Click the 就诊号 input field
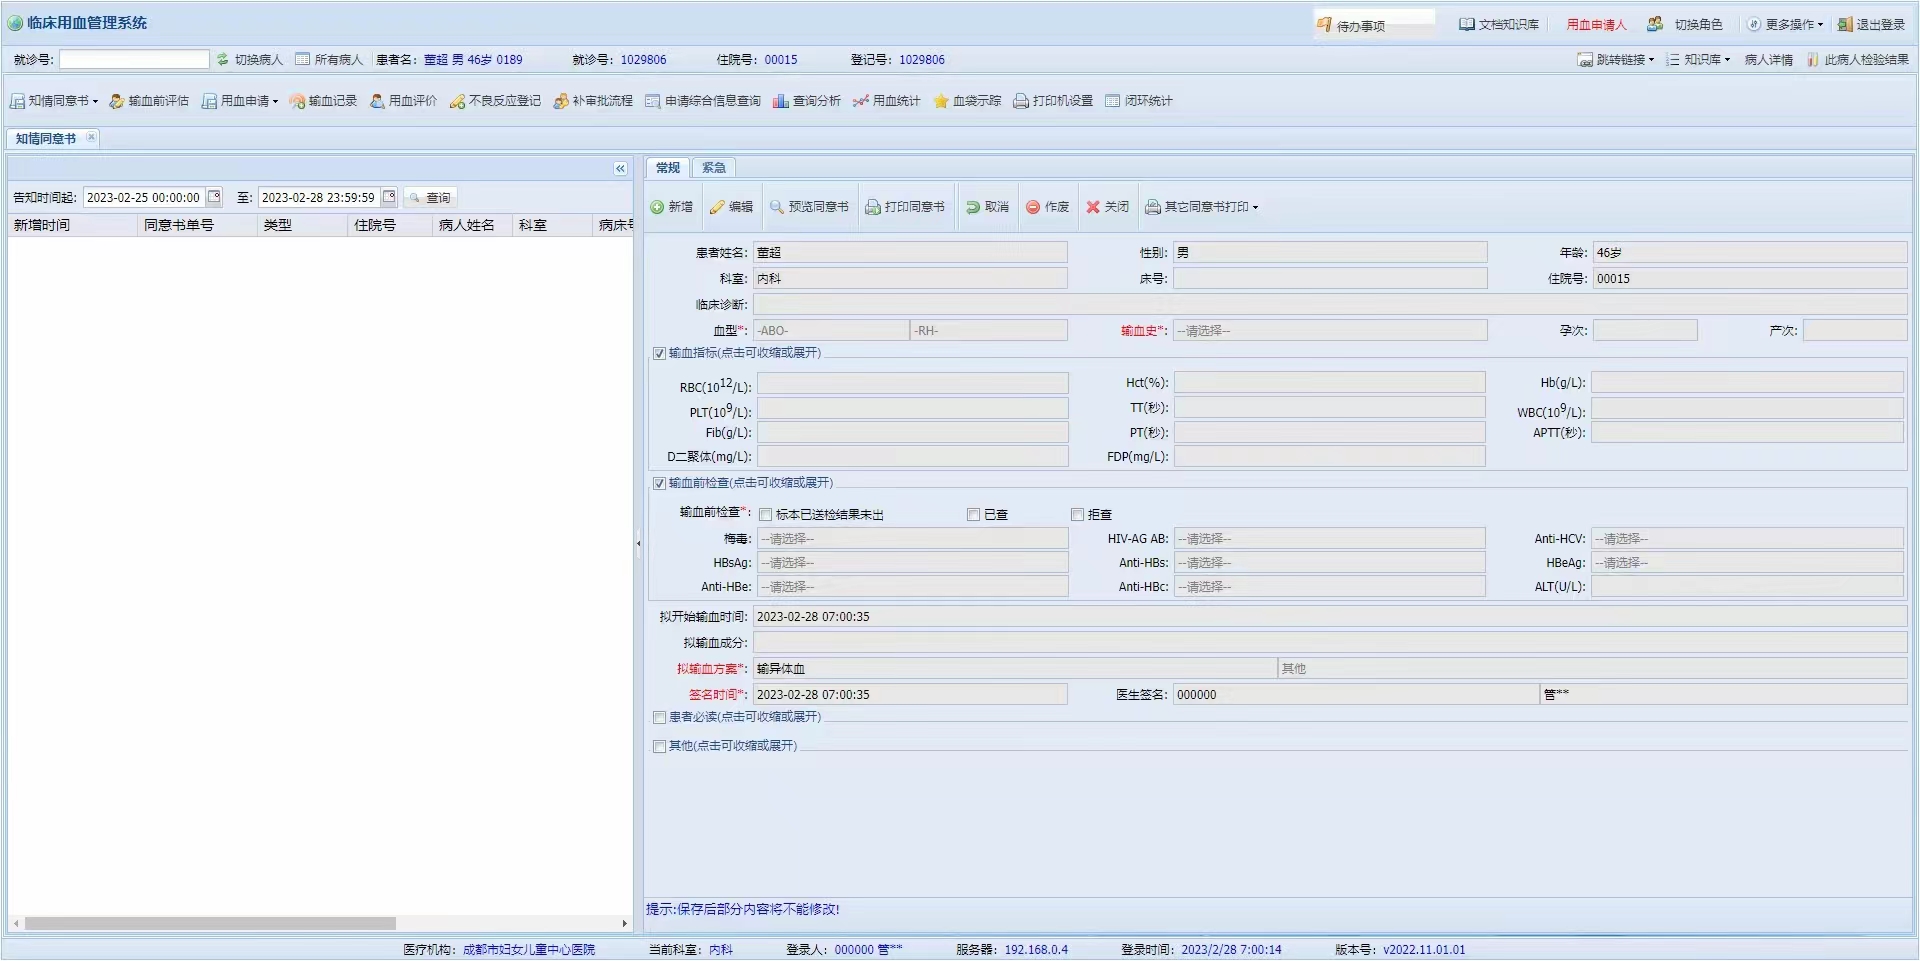The width and height of the screenshot is (1920, 961). pyautogui.click(x=135, y=60)
